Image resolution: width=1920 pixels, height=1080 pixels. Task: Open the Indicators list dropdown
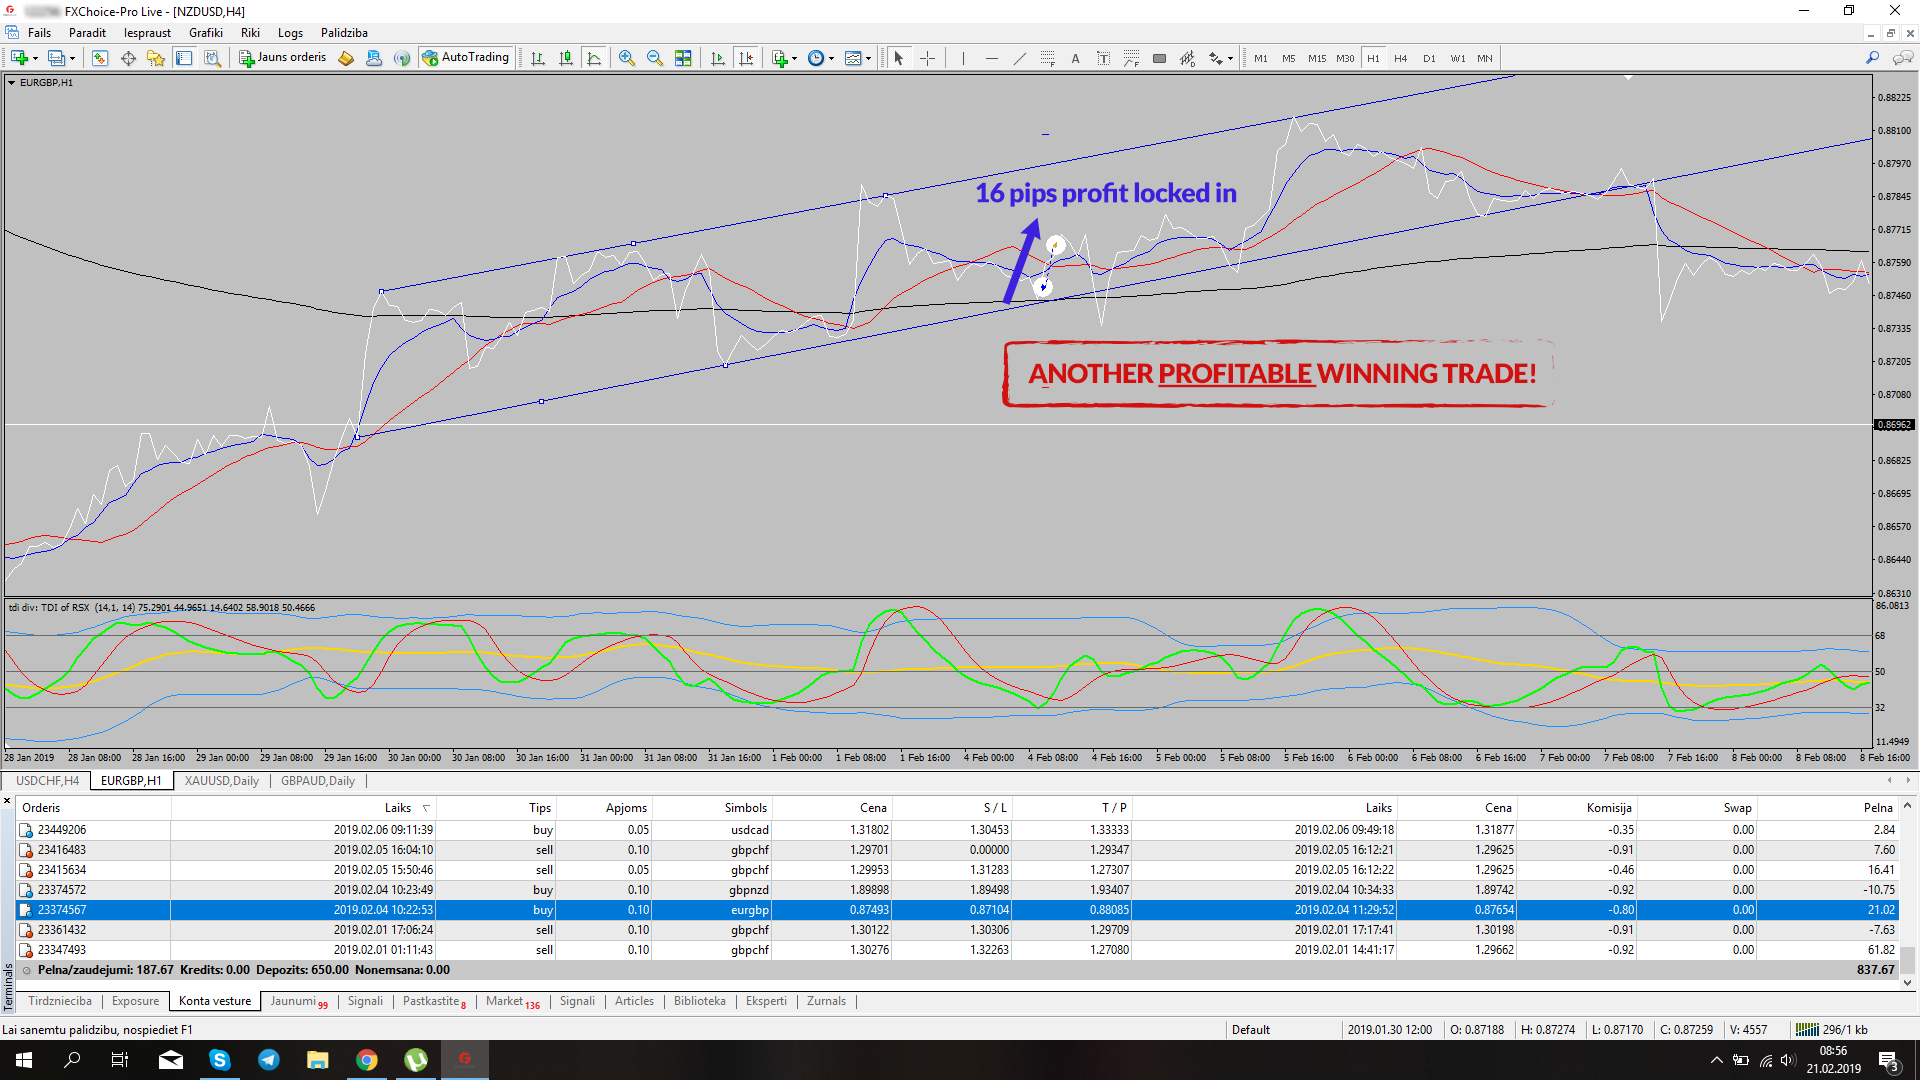(785, 58)
